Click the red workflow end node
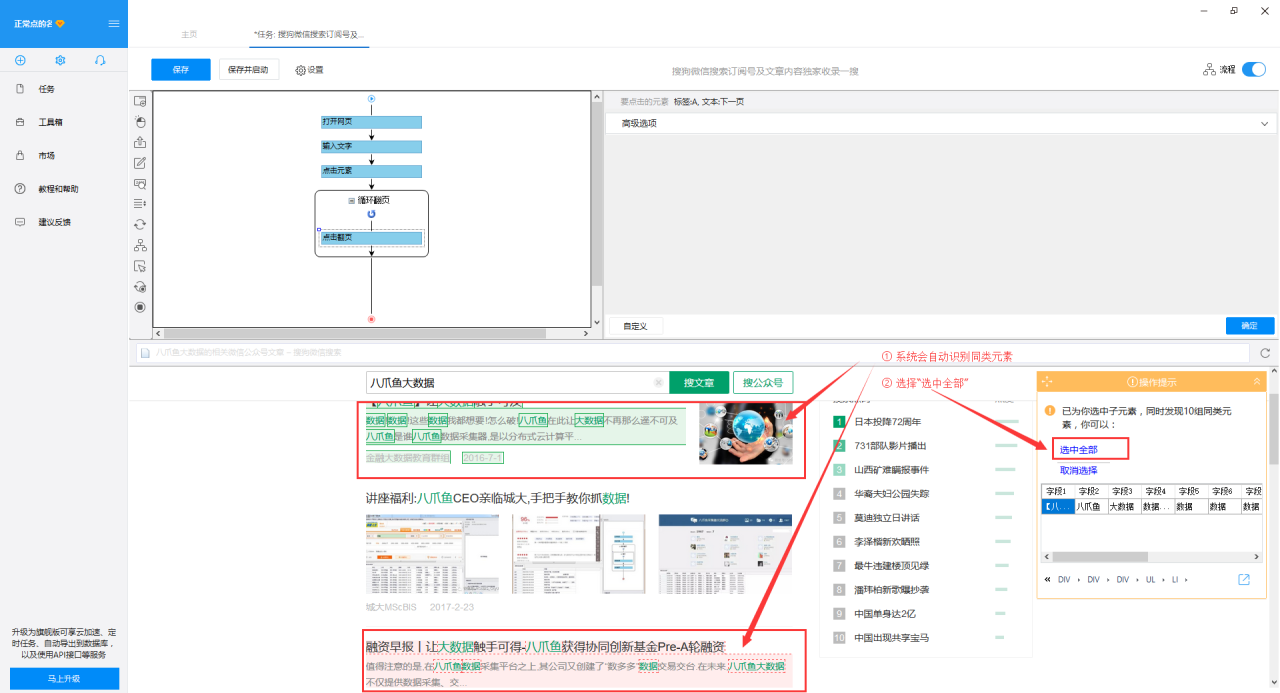The image size is (1280, 693). 371,319
